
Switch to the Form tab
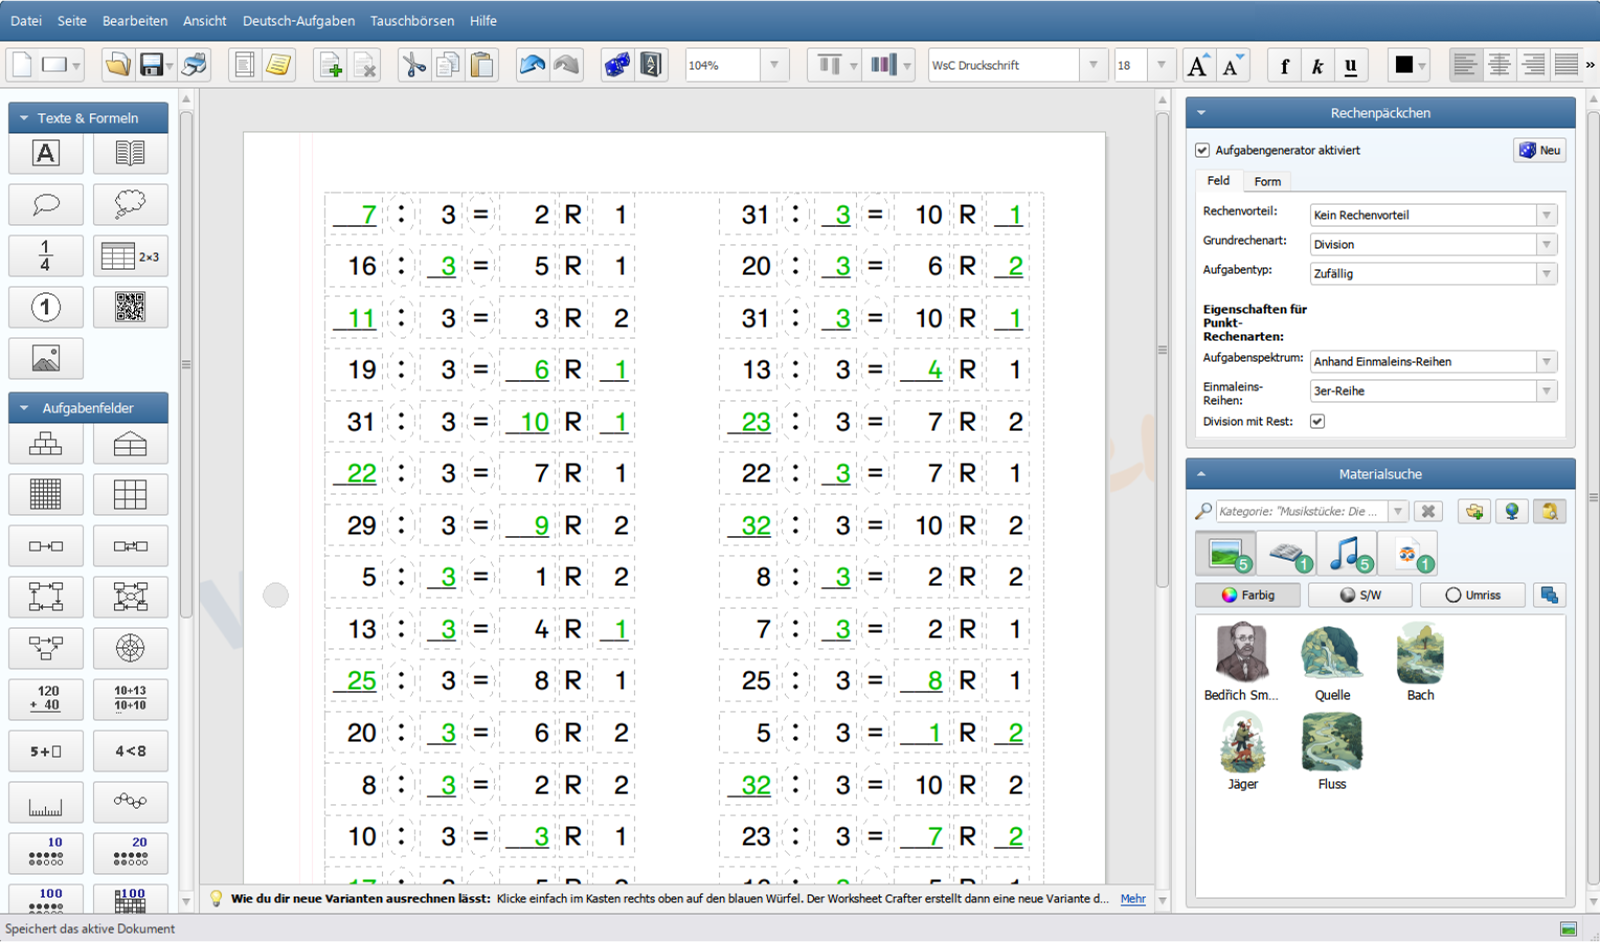tap(1267, 181)
